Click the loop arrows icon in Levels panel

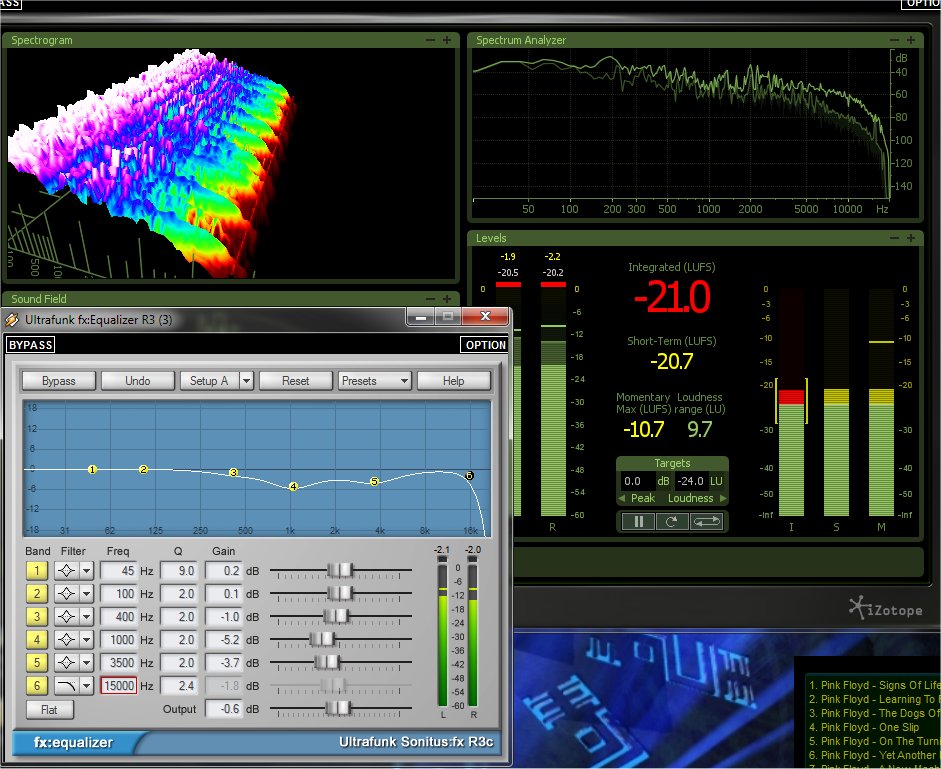coord(706,522)
